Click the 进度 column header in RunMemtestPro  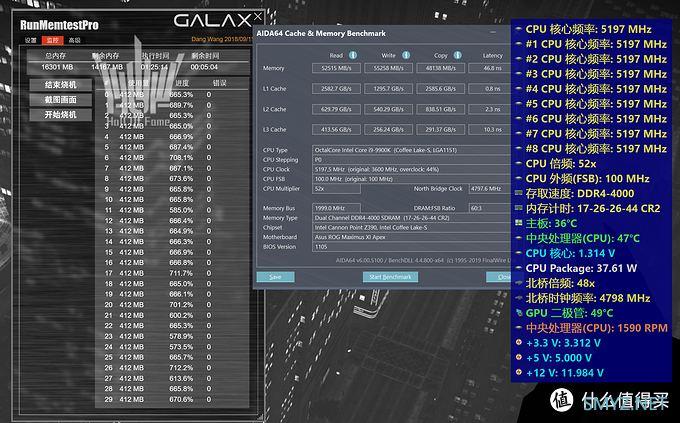pos(182,83)
